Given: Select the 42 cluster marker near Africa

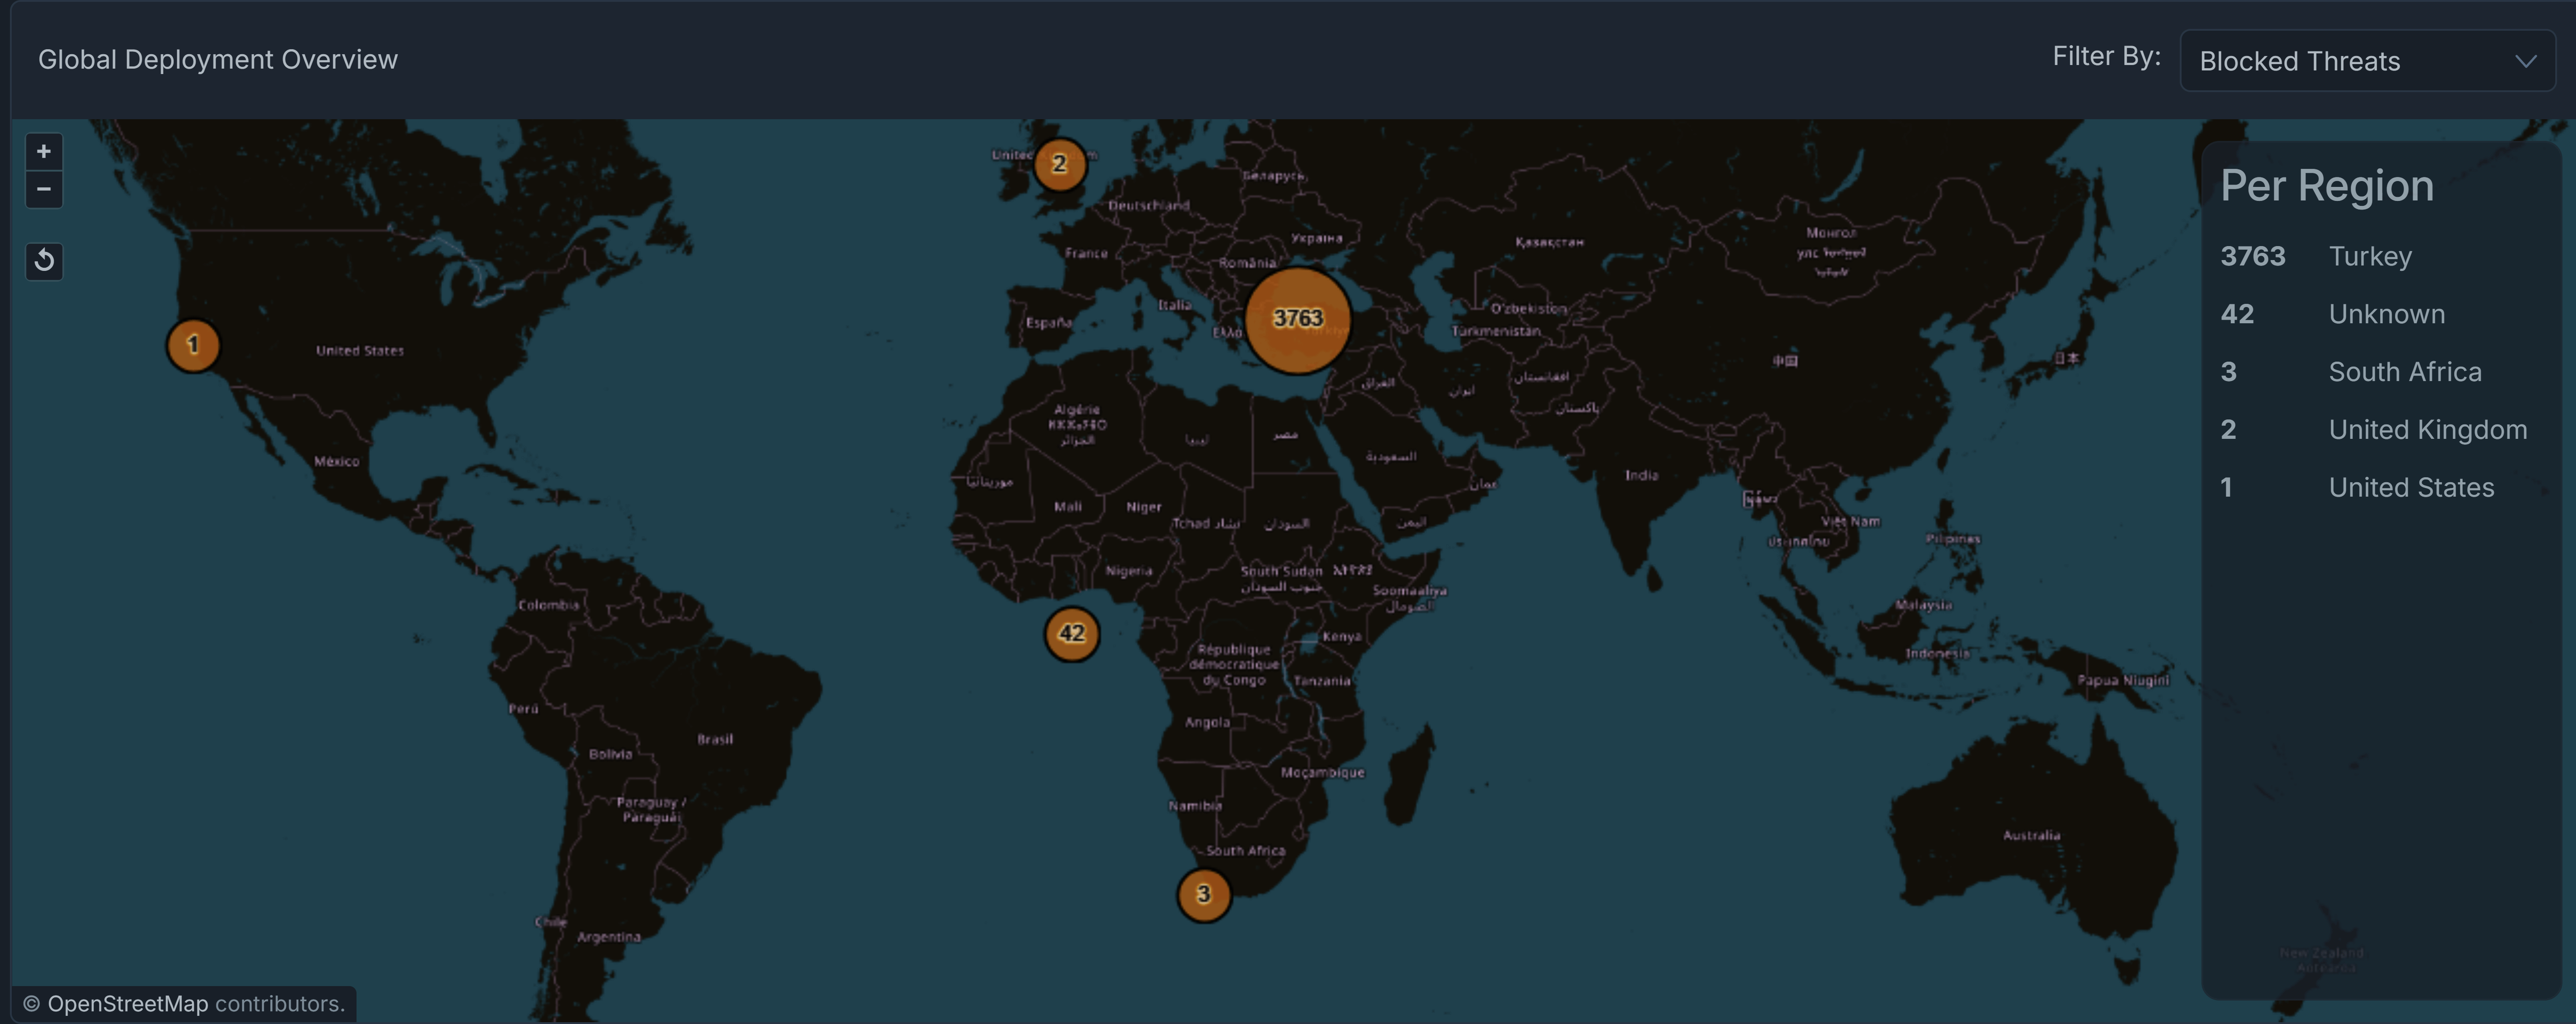Looking at the screenshot, I should pos(1071,633).
